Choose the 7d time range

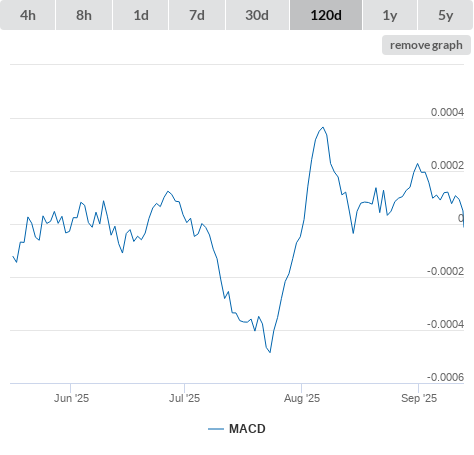pos(197,15)
